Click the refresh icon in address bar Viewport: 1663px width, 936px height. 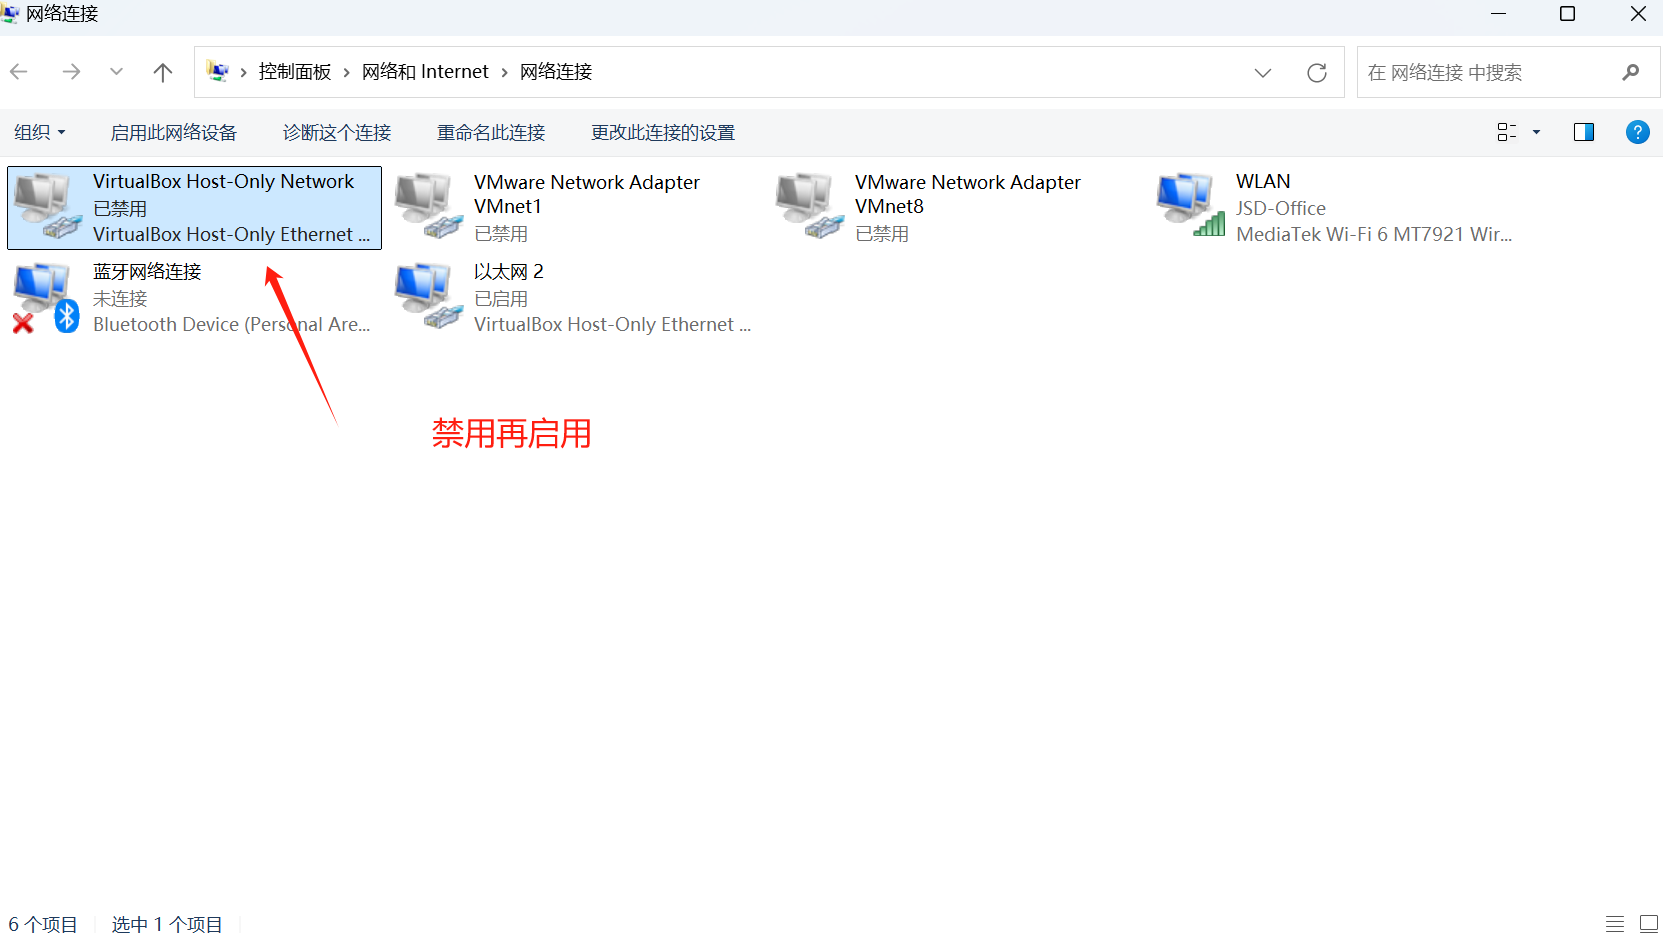pos(1317,72)
